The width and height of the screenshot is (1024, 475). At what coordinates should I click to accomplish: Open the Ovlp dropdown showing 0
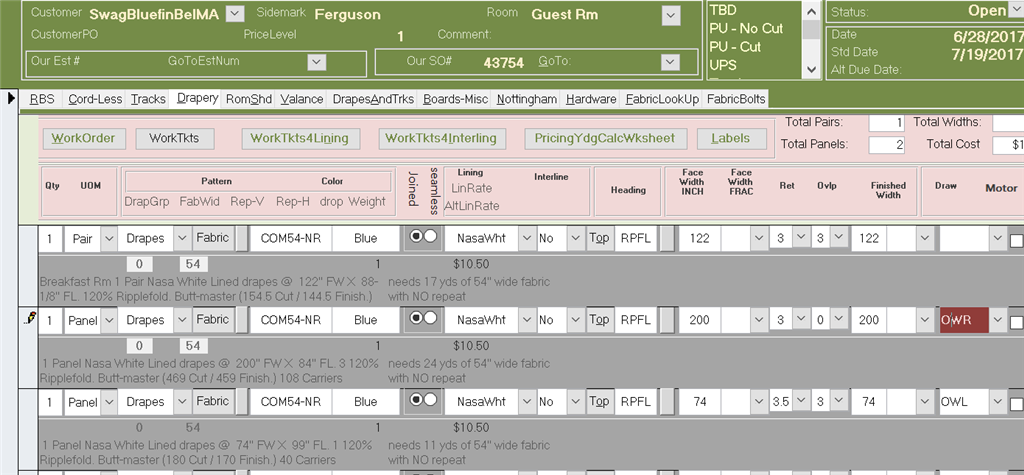(839, 319)
